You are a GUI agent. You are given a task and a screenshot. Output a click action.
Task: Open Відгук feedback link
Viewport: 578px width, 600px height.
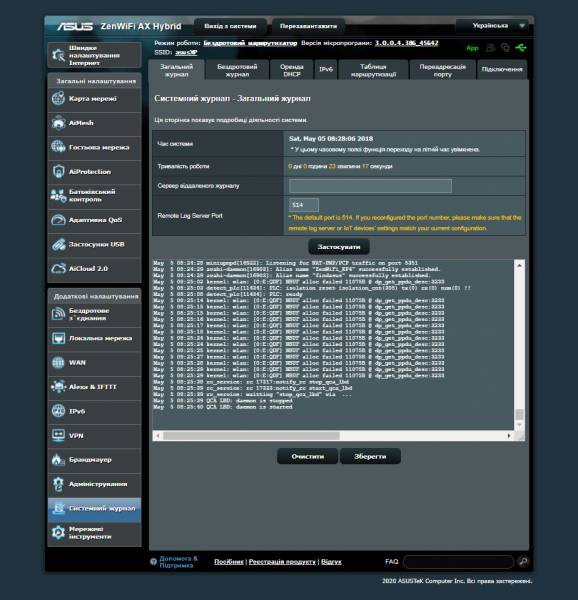(x=331, y=562)
